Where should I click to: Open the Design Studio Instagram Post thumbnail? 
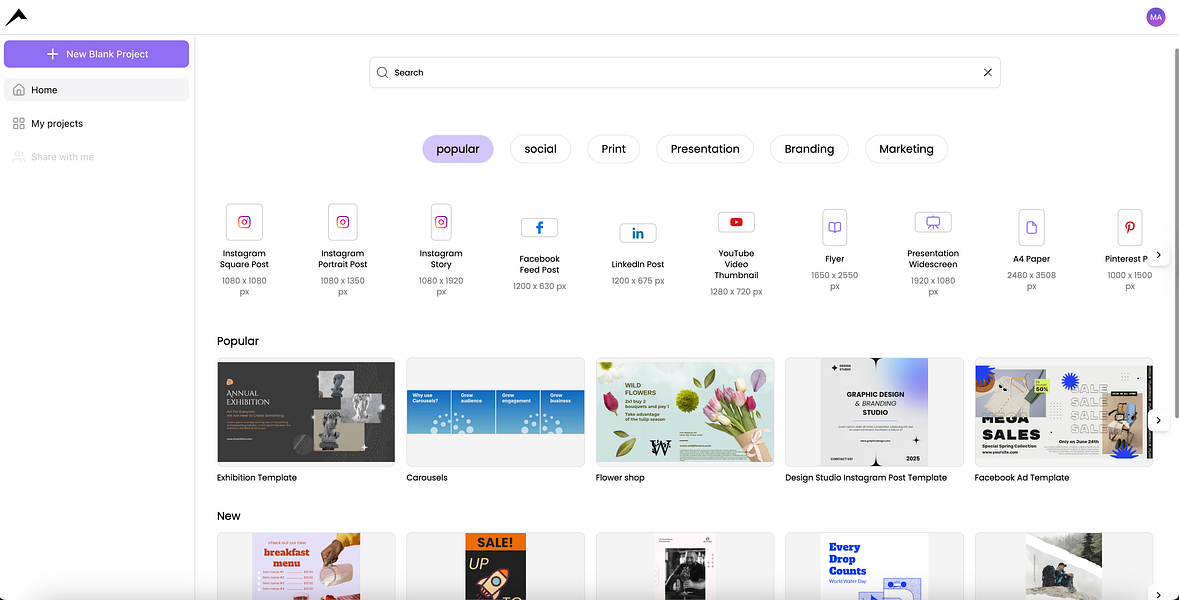tap(874, 412)
